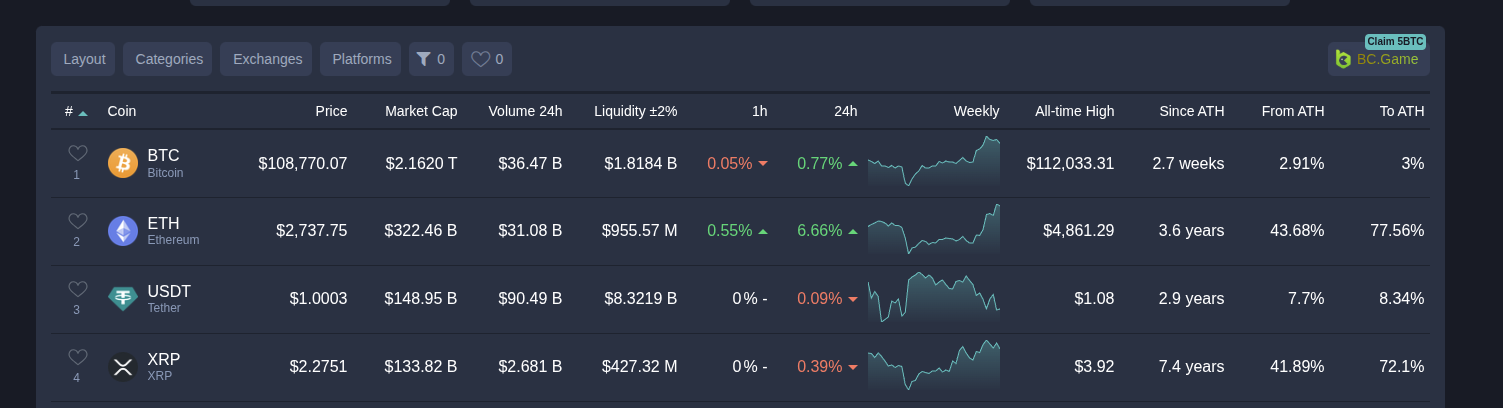The width and height of the screenshot is (1503, 408).
Task: Favorite Ethereum with its heart icon
Action: coord(78,221)
